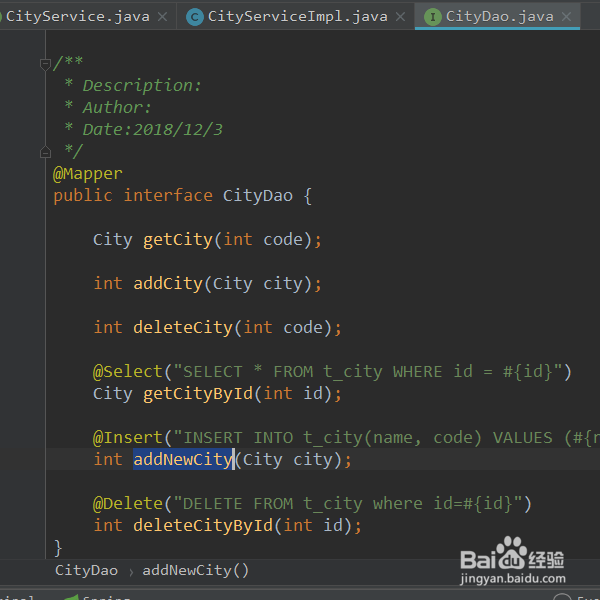Image resolution: width=600 pixels, height=600 pixels.
Task: Click the getCityById method name
Action: pos(198,394)
